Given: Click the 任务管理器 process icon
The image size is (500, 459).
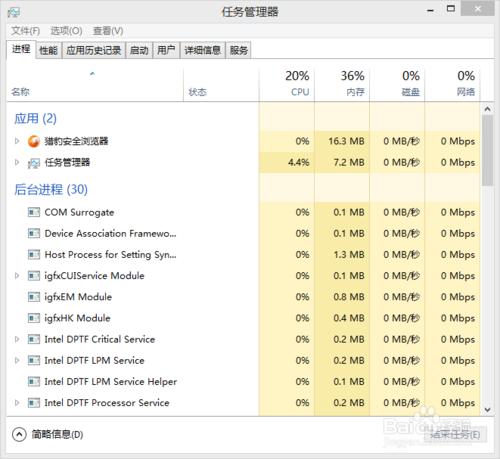Looking at the screenshot, I should [33, 163].
